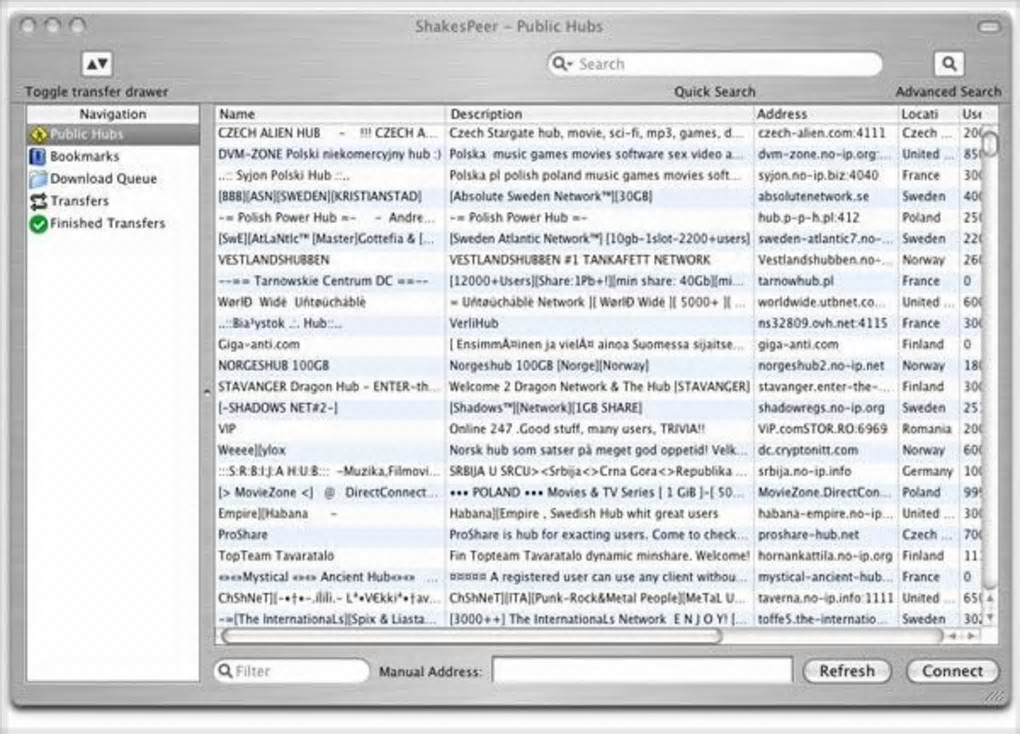Click address proshare-hub.net
Screen dimensions: 1020x734
pos(808,535)
